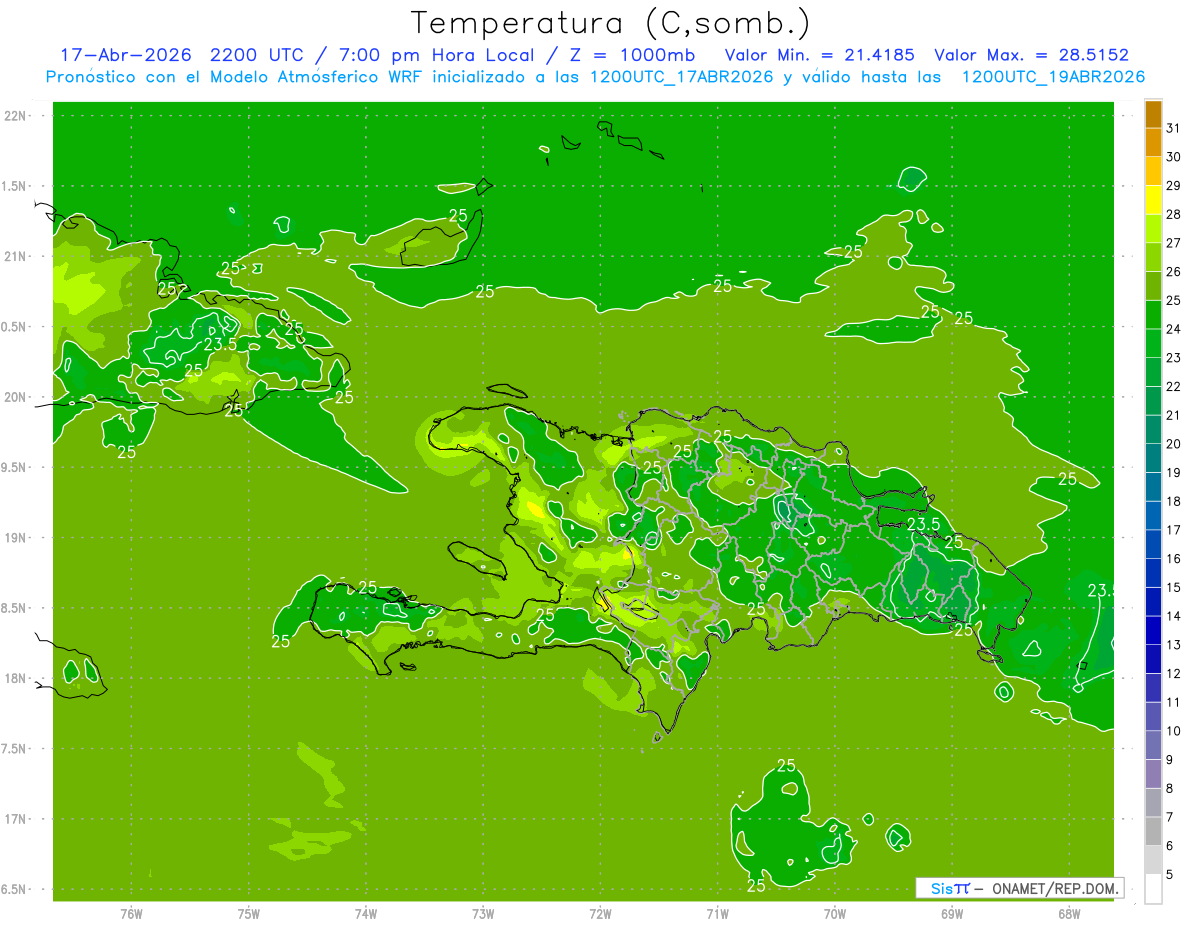Click the 76W longitude axis label

coord(131,913)
